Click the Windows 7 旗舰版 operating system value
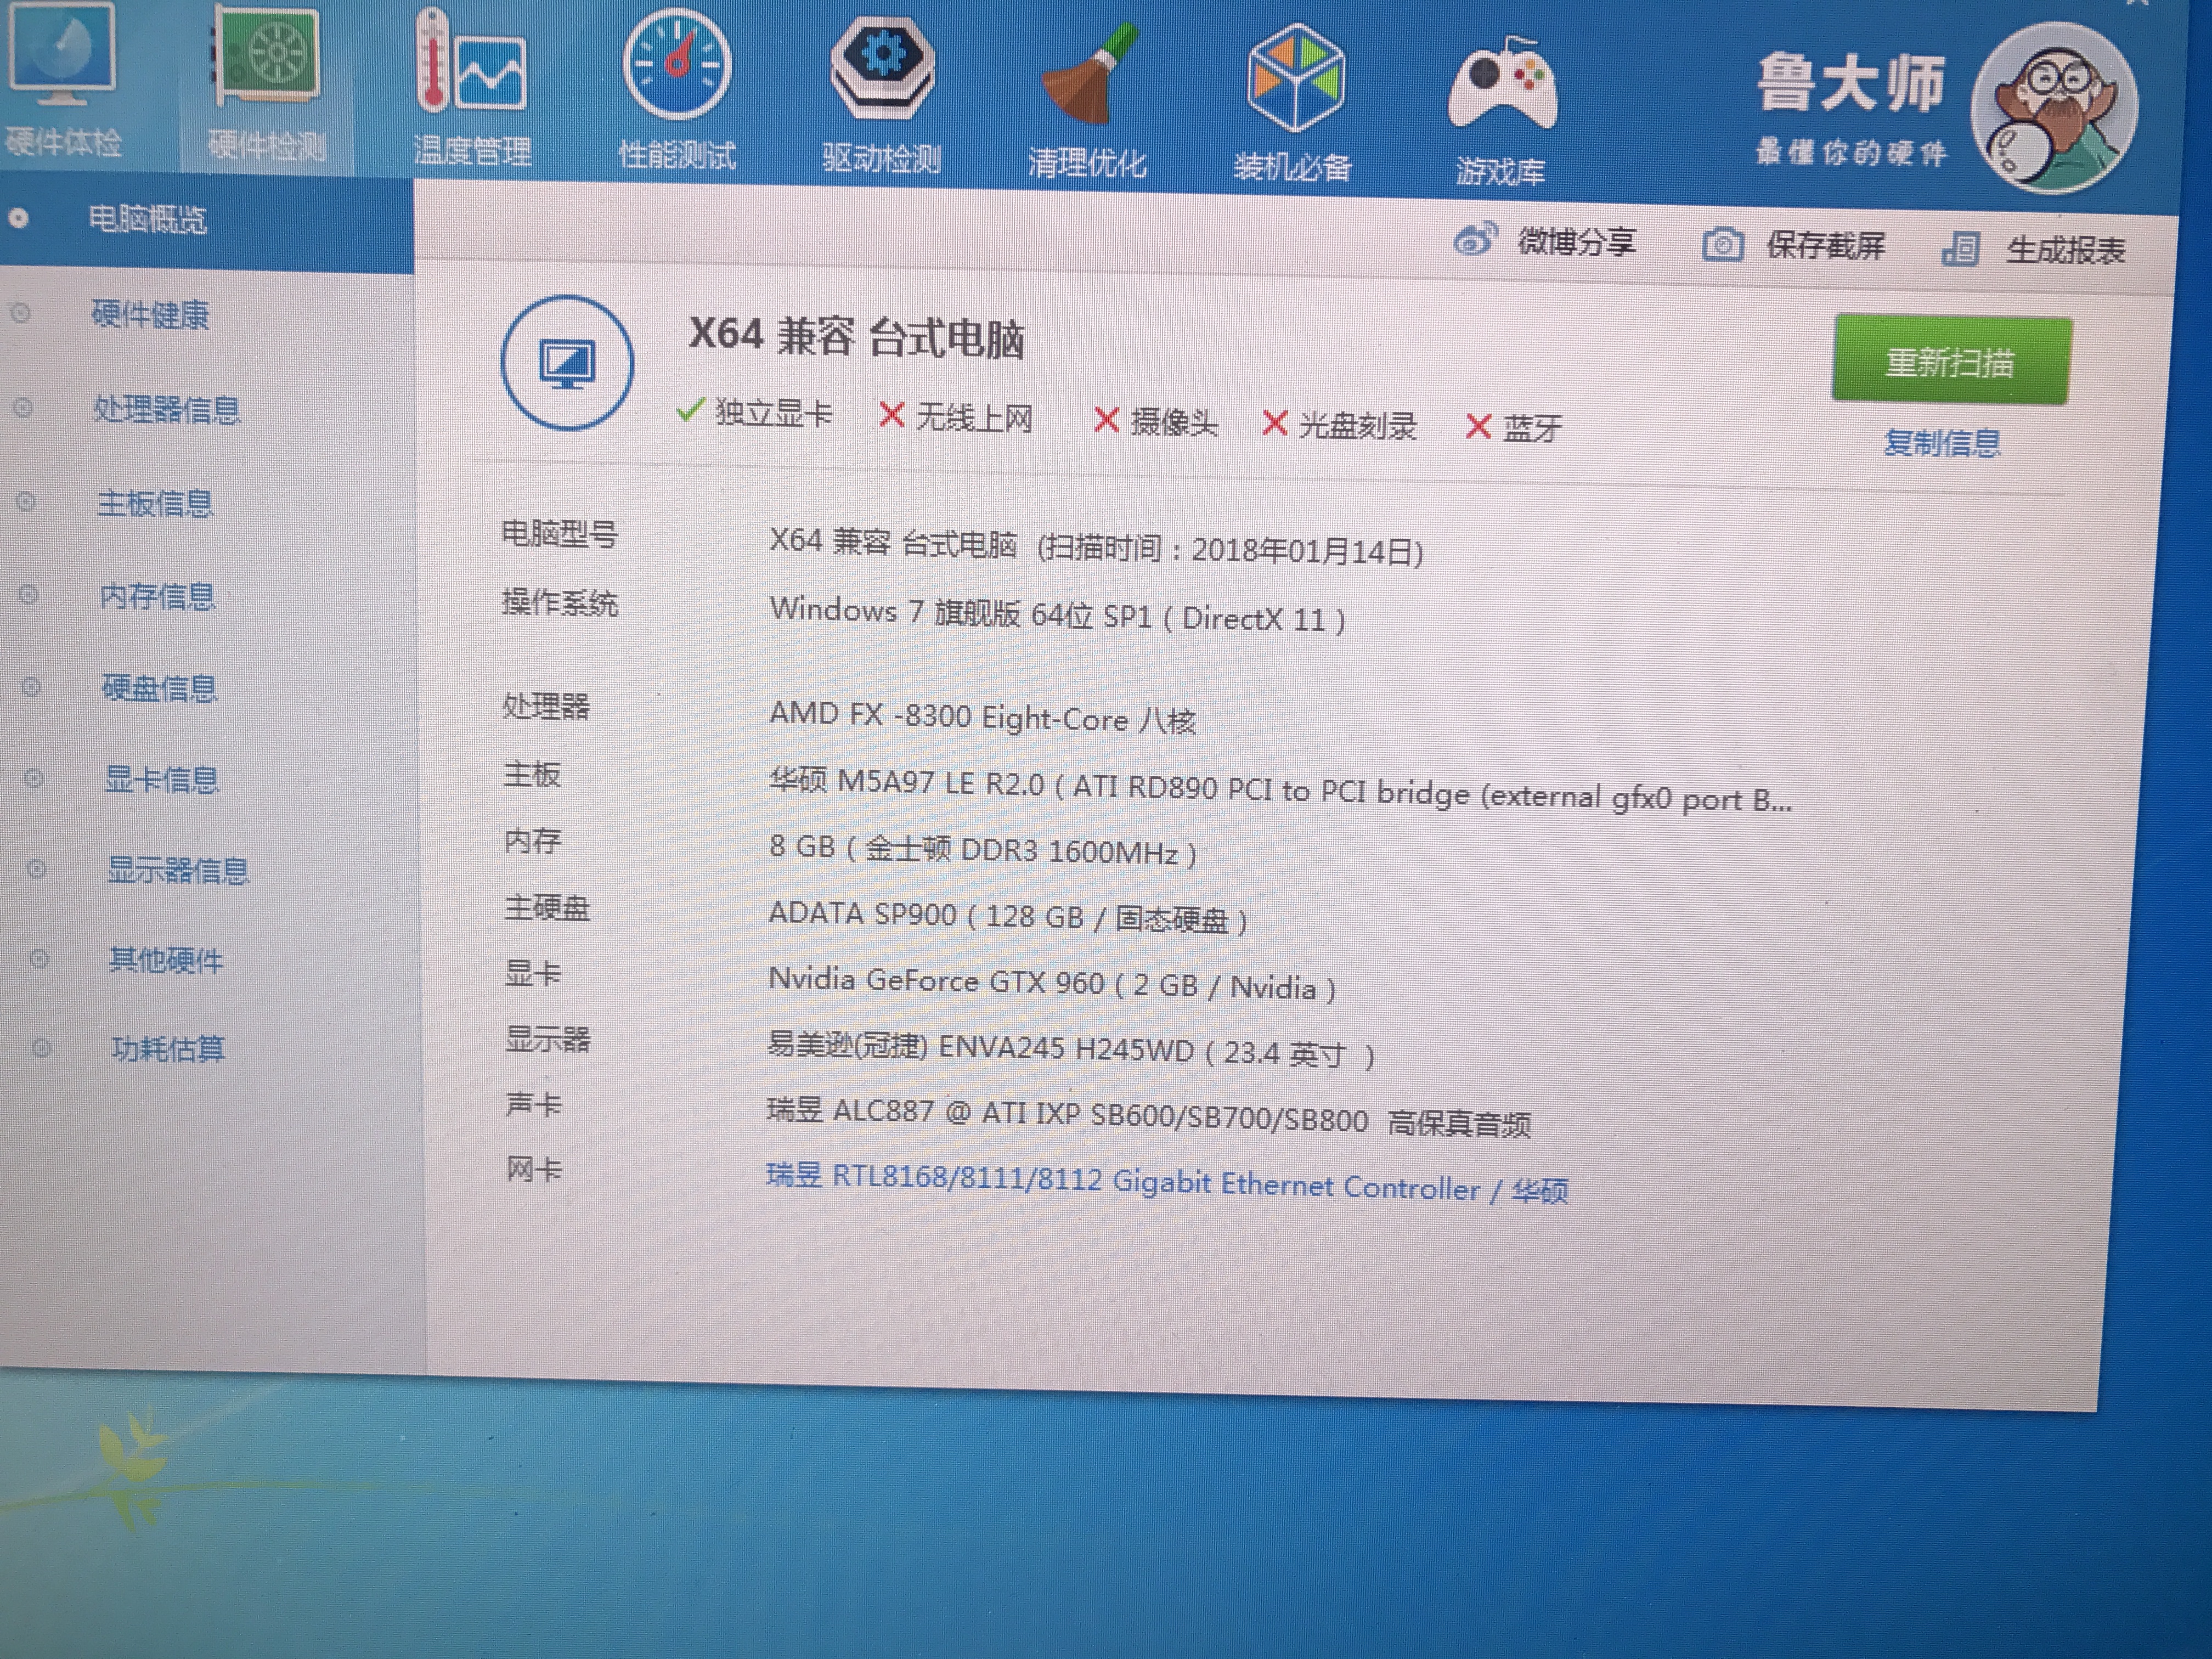The height and width of the screenshot is (1659, 2212). tap(1057, 613)
